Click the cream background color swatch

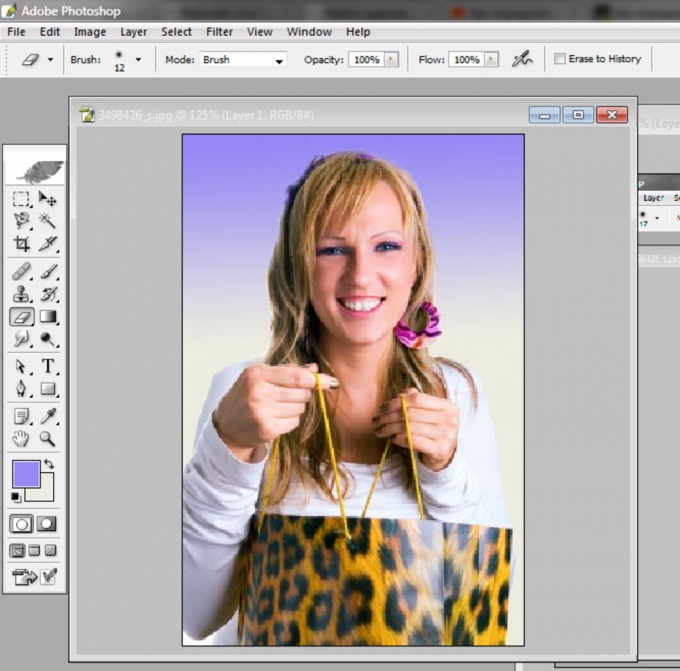click(x=46, y=492)
